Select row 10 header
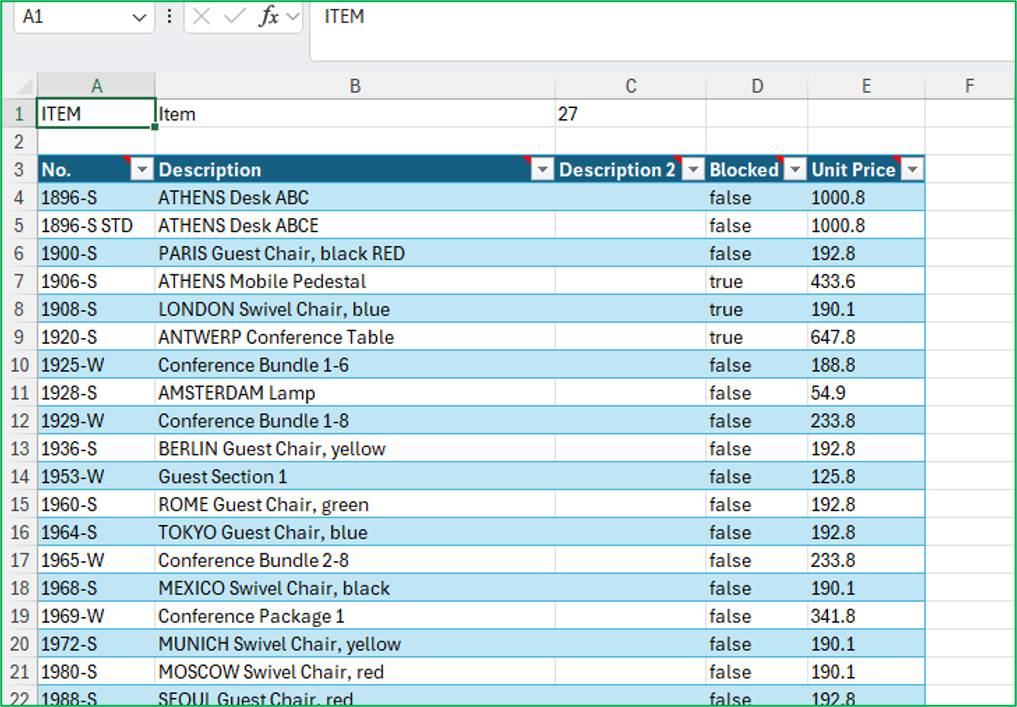Screen dimensions: 1017x707 (19, 365)
